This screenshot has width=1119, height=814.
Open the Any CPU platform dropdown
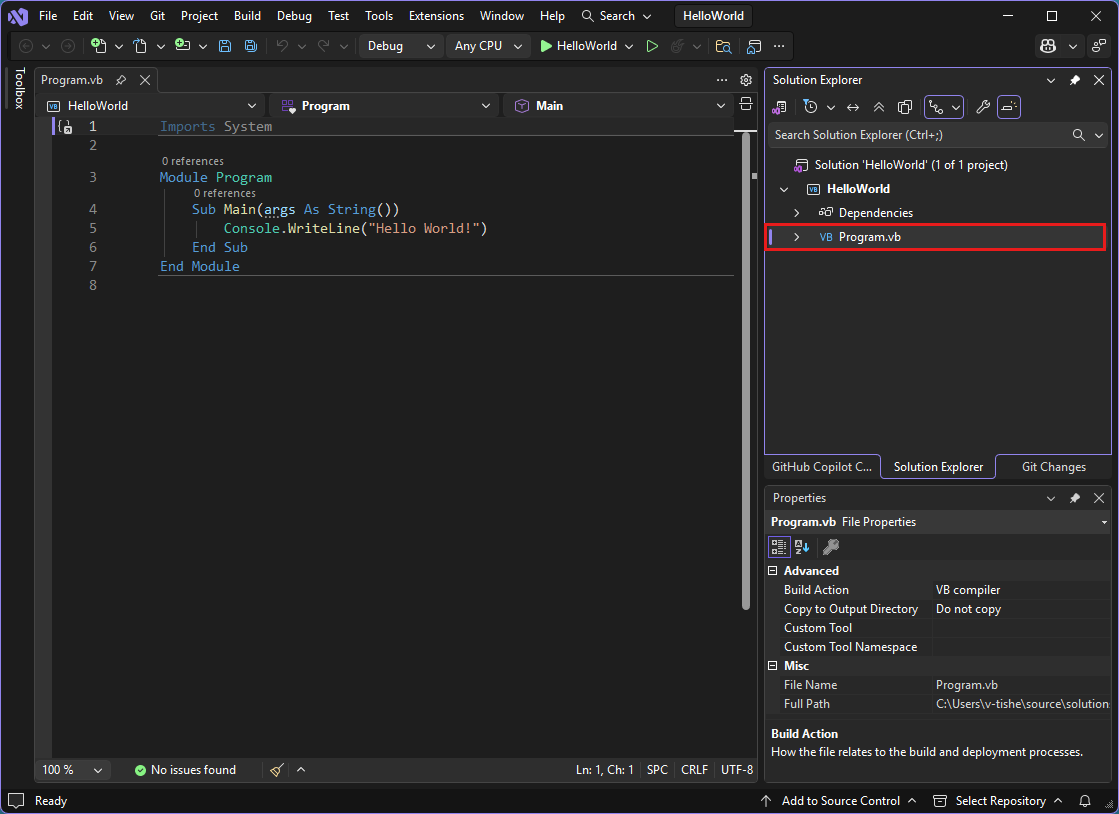tap(487, 46)
